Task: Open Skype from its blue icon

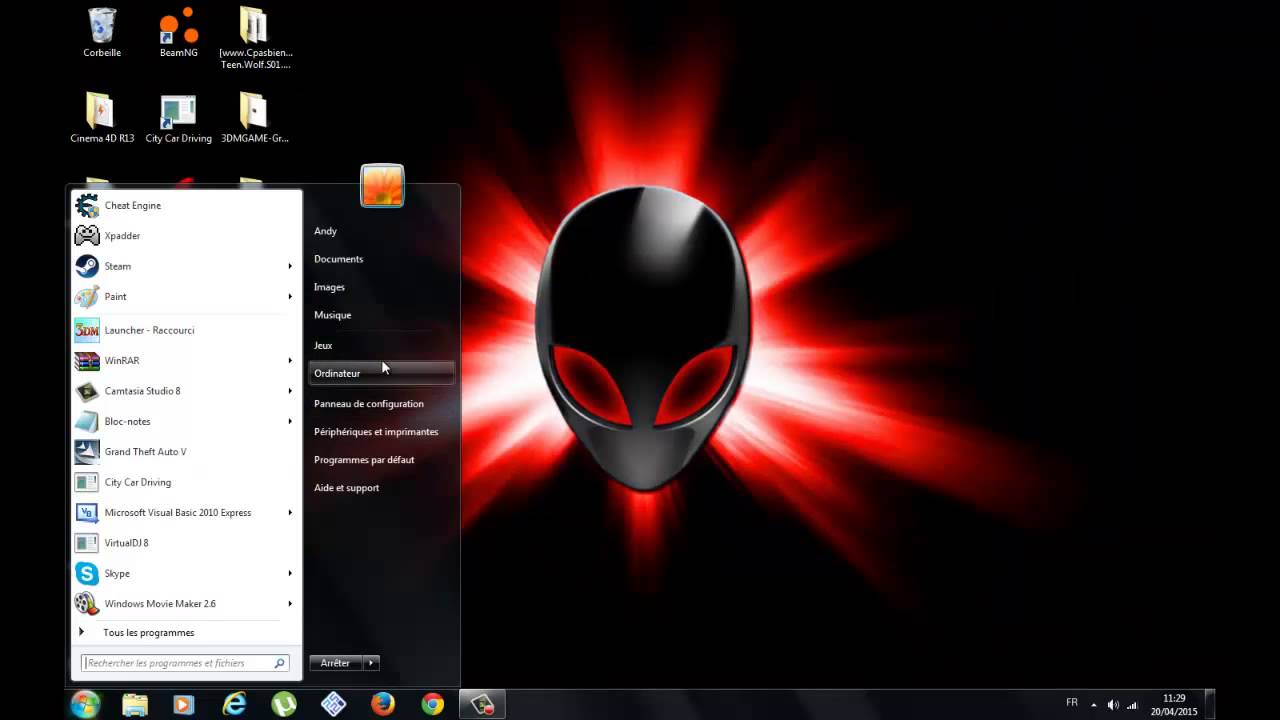Action: click(x=87, y=574)
